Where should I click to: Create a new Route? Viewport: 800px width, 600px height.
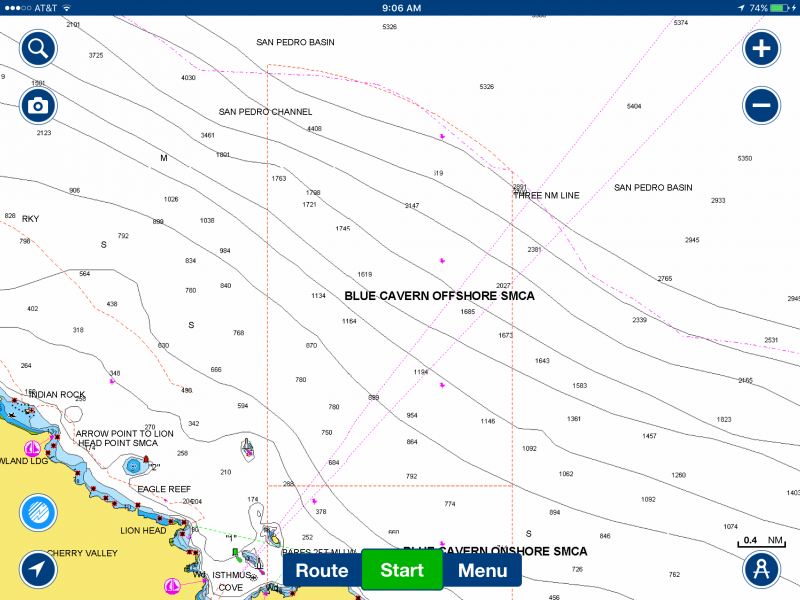coord(321,570)
